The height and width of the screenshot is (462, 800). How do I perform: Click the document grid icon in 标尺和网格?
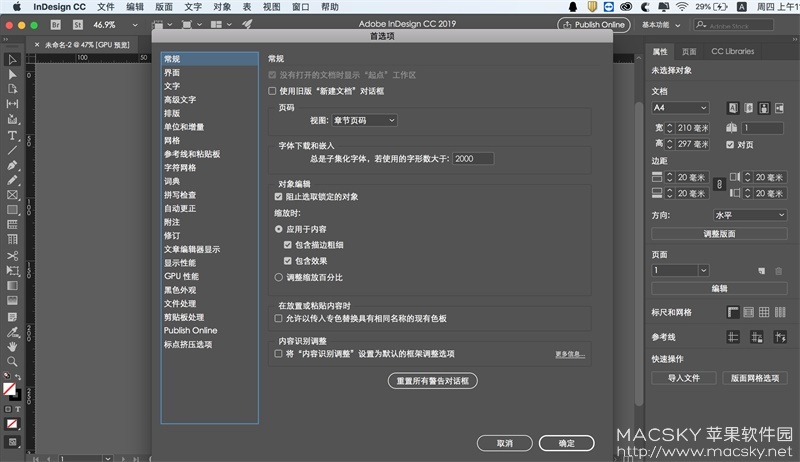coord(764,313)
